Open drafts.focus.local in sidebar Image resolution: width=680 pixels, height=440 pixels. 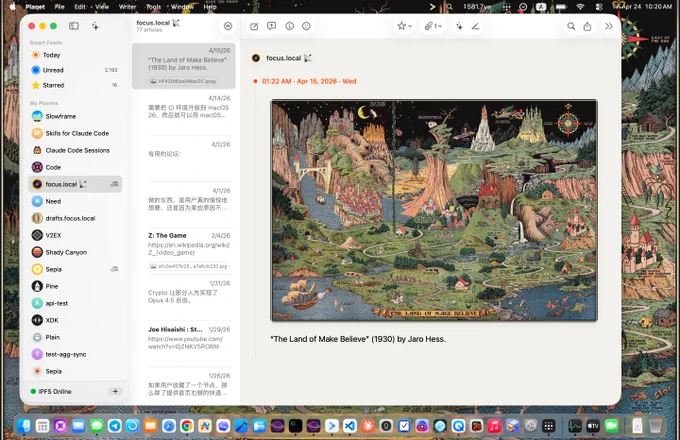[75, 218]
